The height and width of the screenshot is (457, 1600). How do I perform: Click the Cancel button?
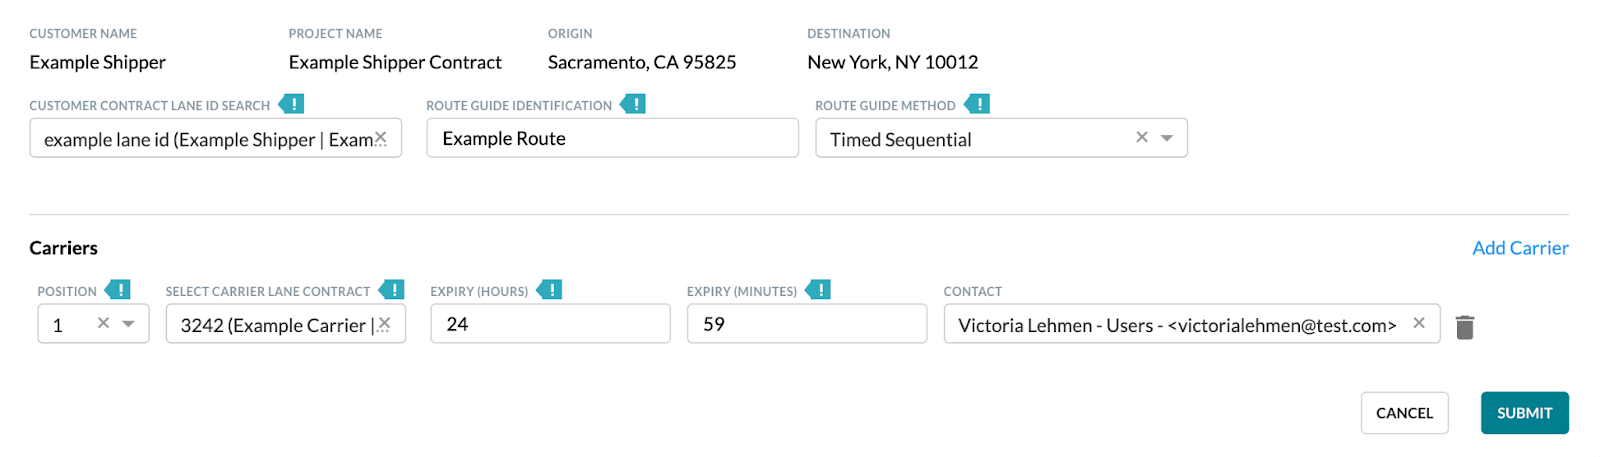[x=1404, y=413]
